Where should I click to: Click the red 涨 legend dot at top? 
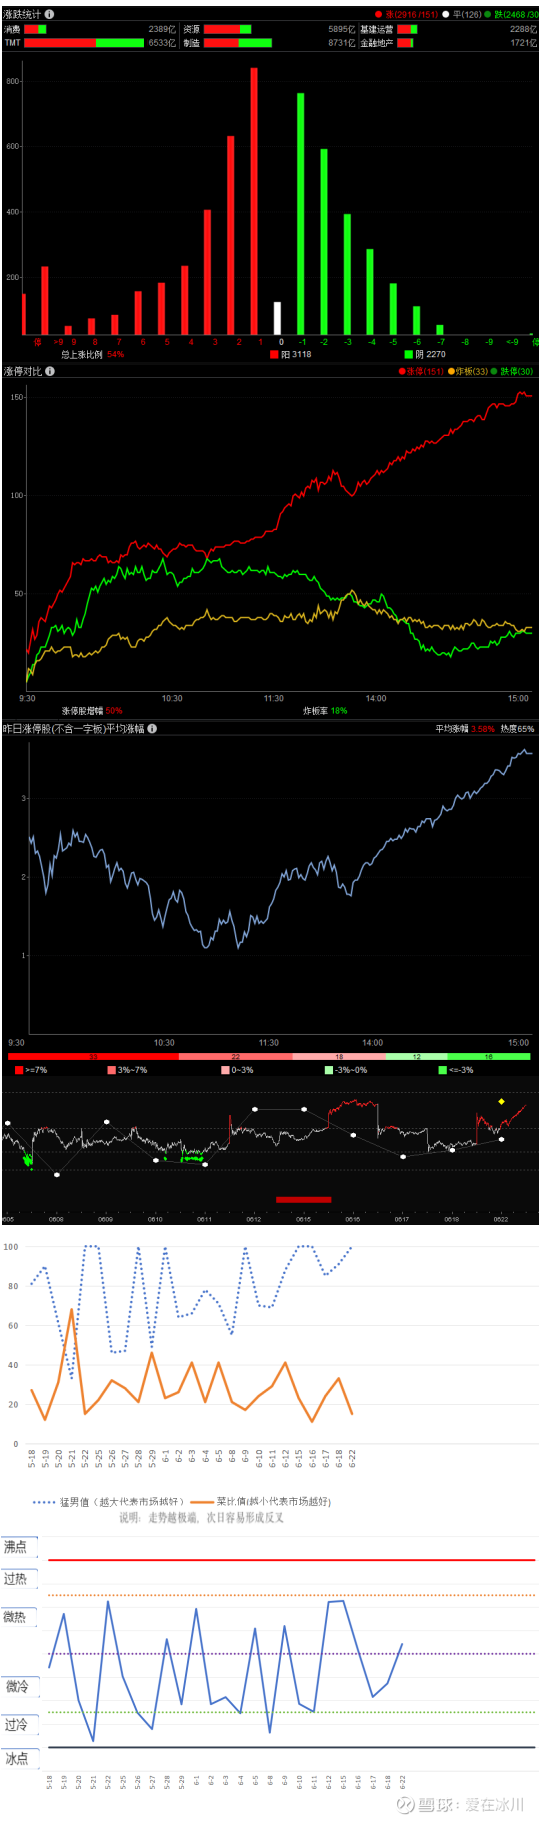point(378,15)
